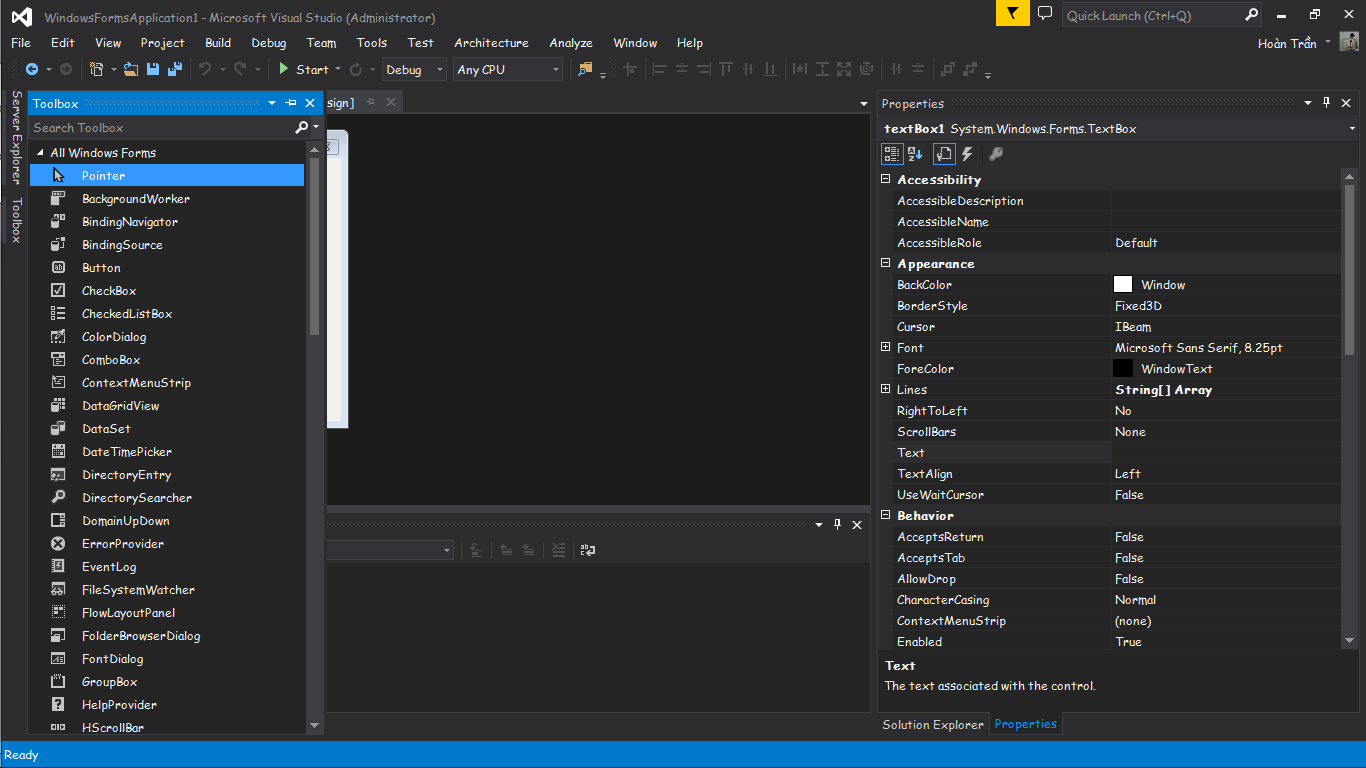
Task: Collapse the Behavior property category
Action: pos(885,515)
